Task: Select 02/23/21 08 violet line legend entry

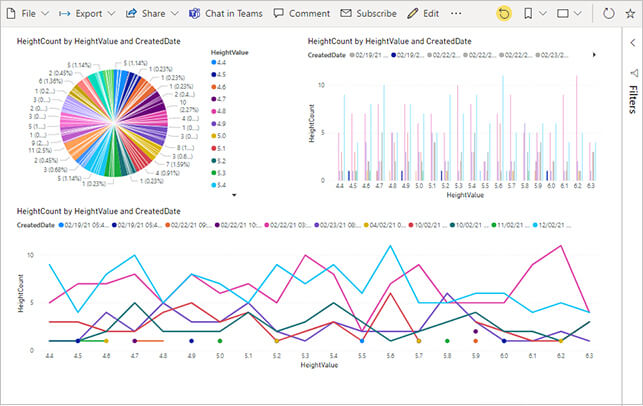Action: pyautogui.click(x=338, y=225)
